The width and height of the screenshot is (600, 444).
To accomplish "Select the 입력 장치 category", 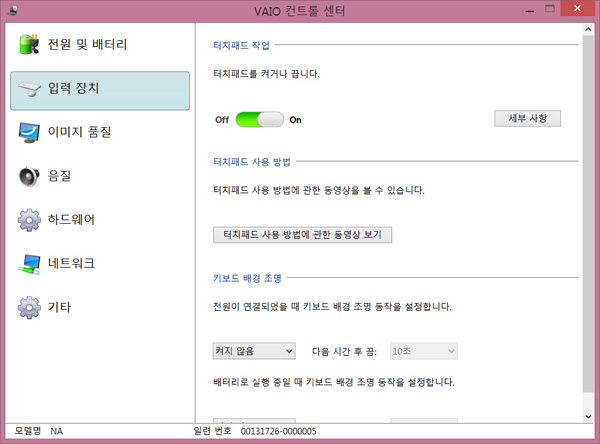I will [100, 91].
